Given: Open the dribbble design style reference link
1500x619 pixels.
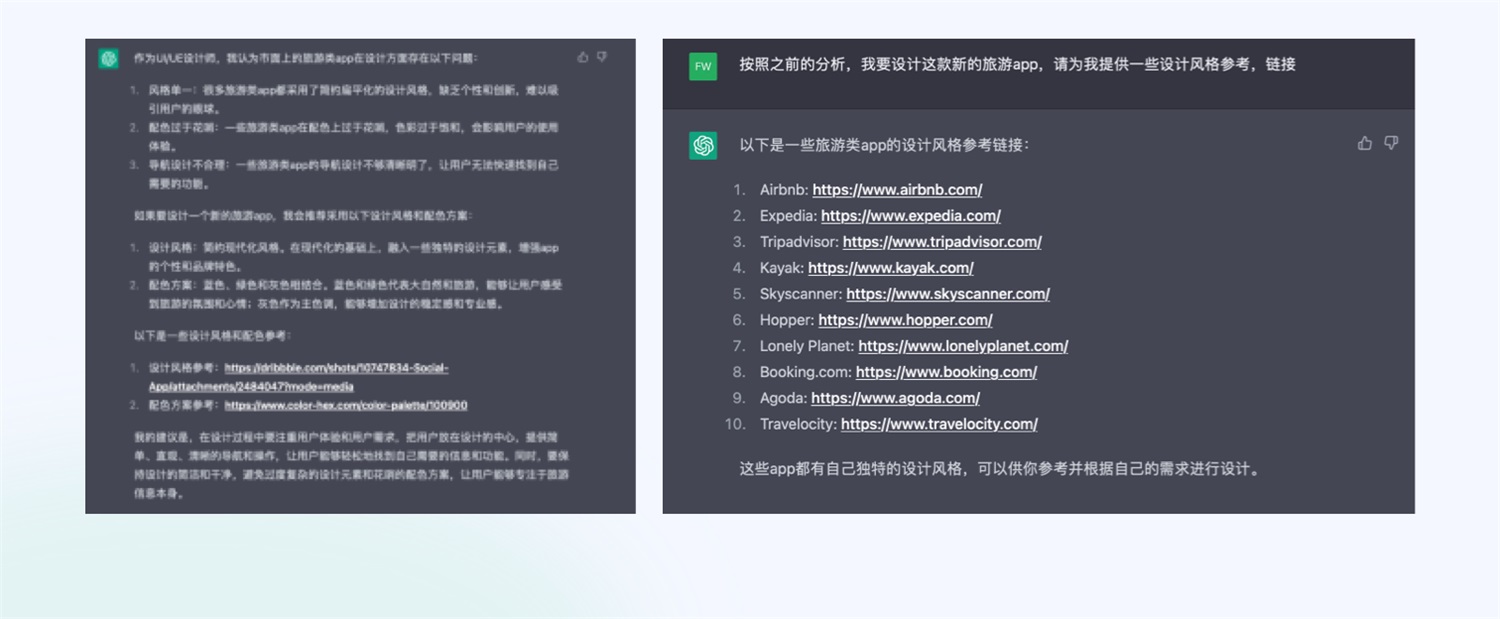Looking at the screenshot, I should coord(336,368).
